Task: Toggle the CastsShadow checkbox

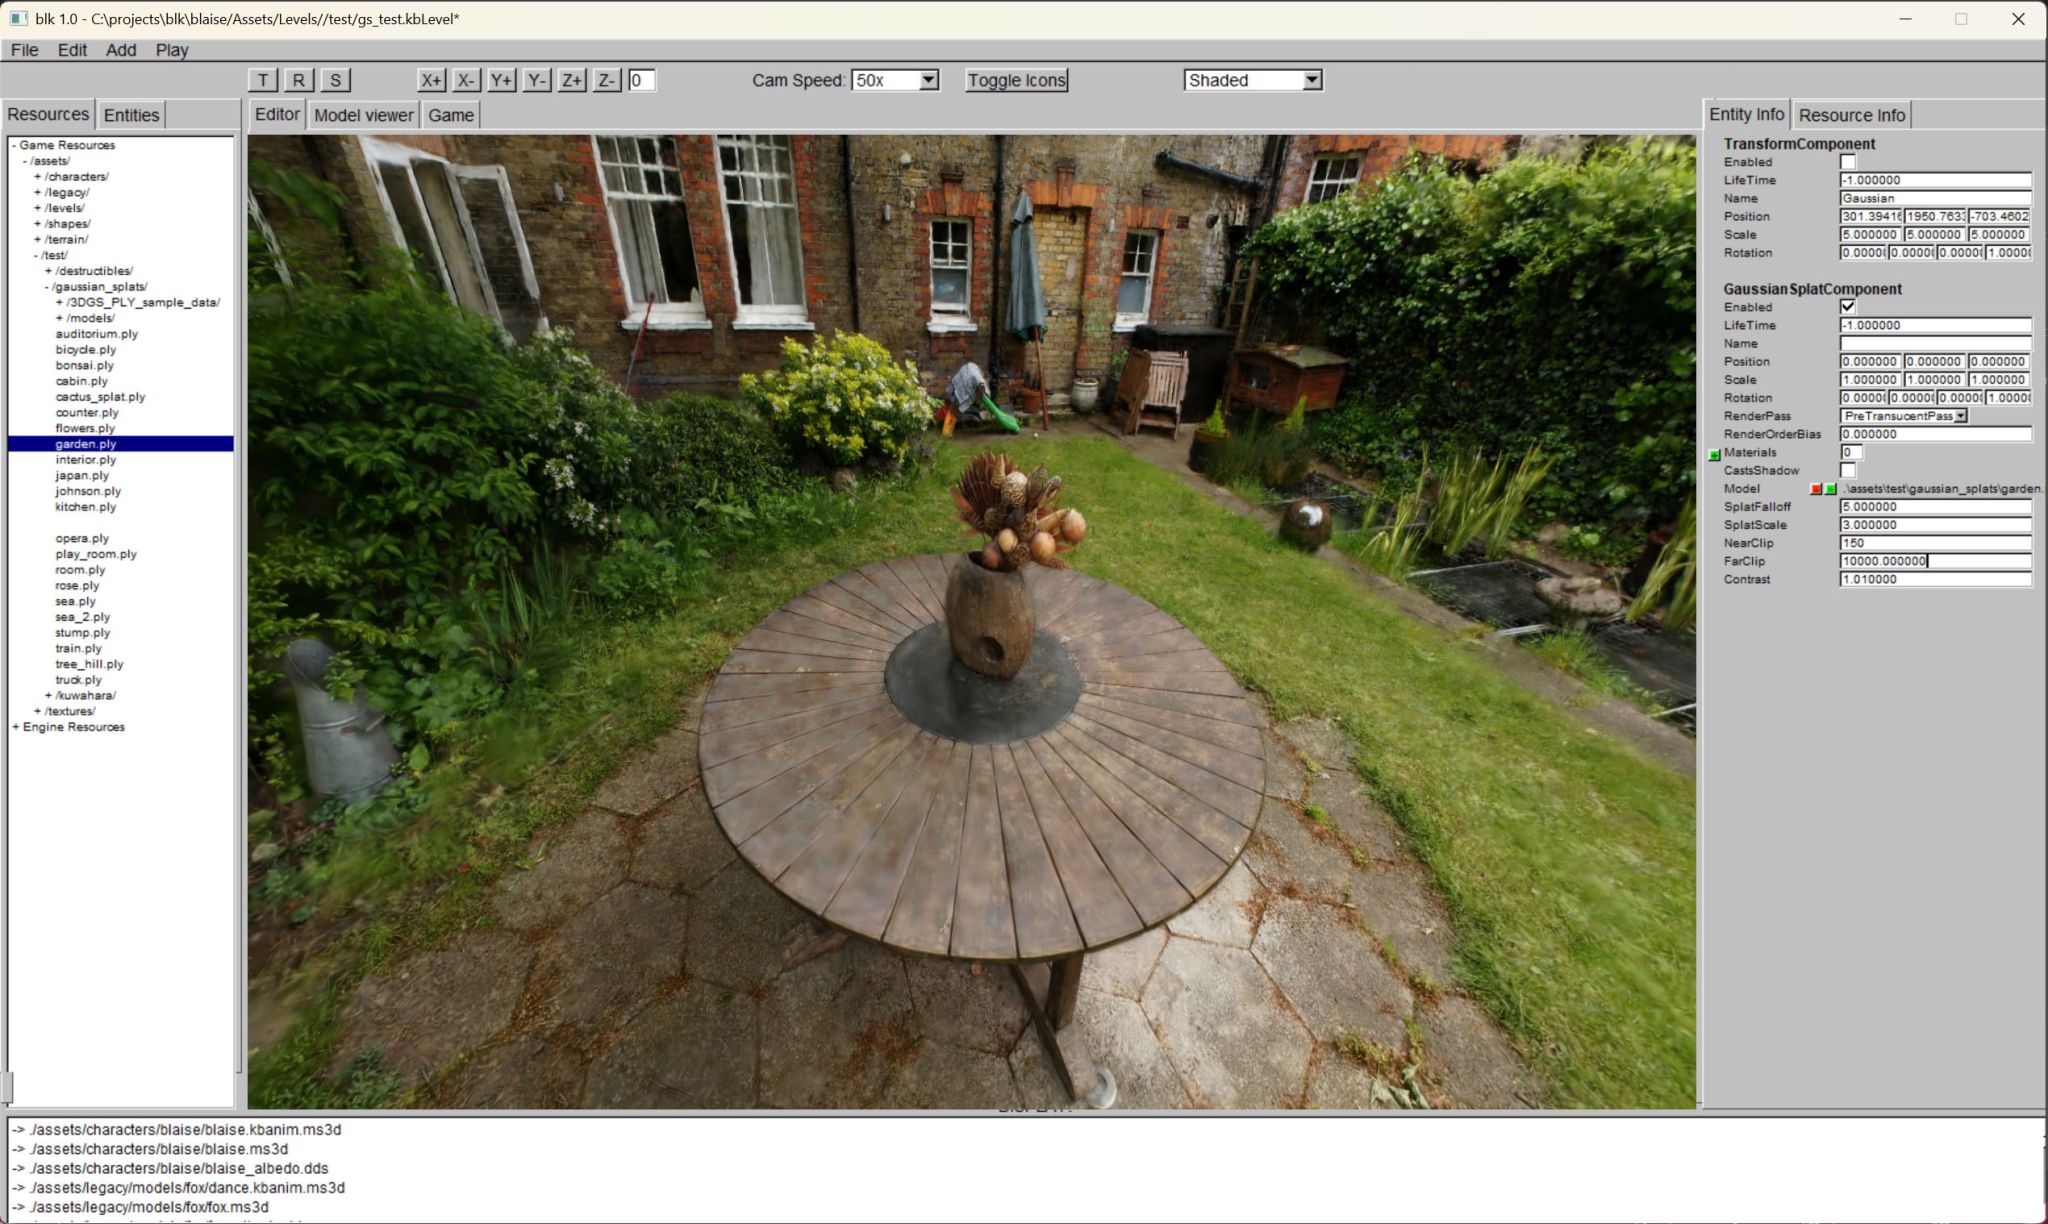Action: [1847, 470]
